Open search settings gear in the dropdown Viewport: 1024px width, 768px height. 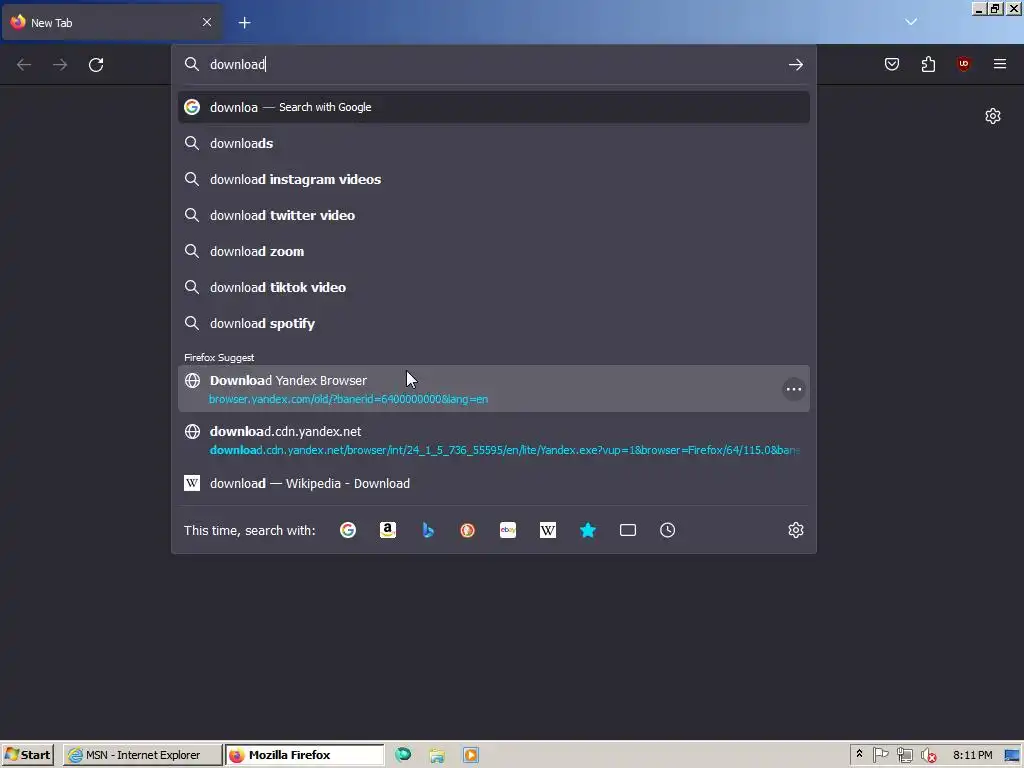point(795,530)
